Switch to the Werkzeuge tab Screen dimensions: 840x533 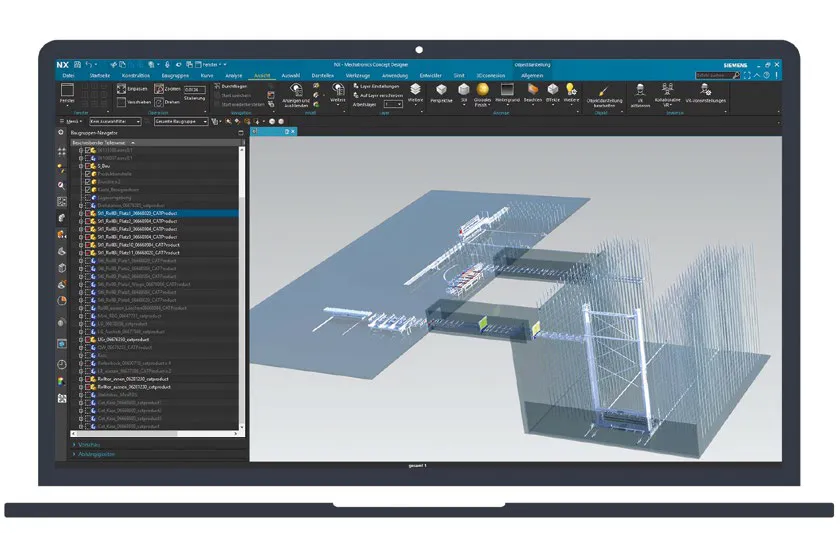click(x=358, y=76)
